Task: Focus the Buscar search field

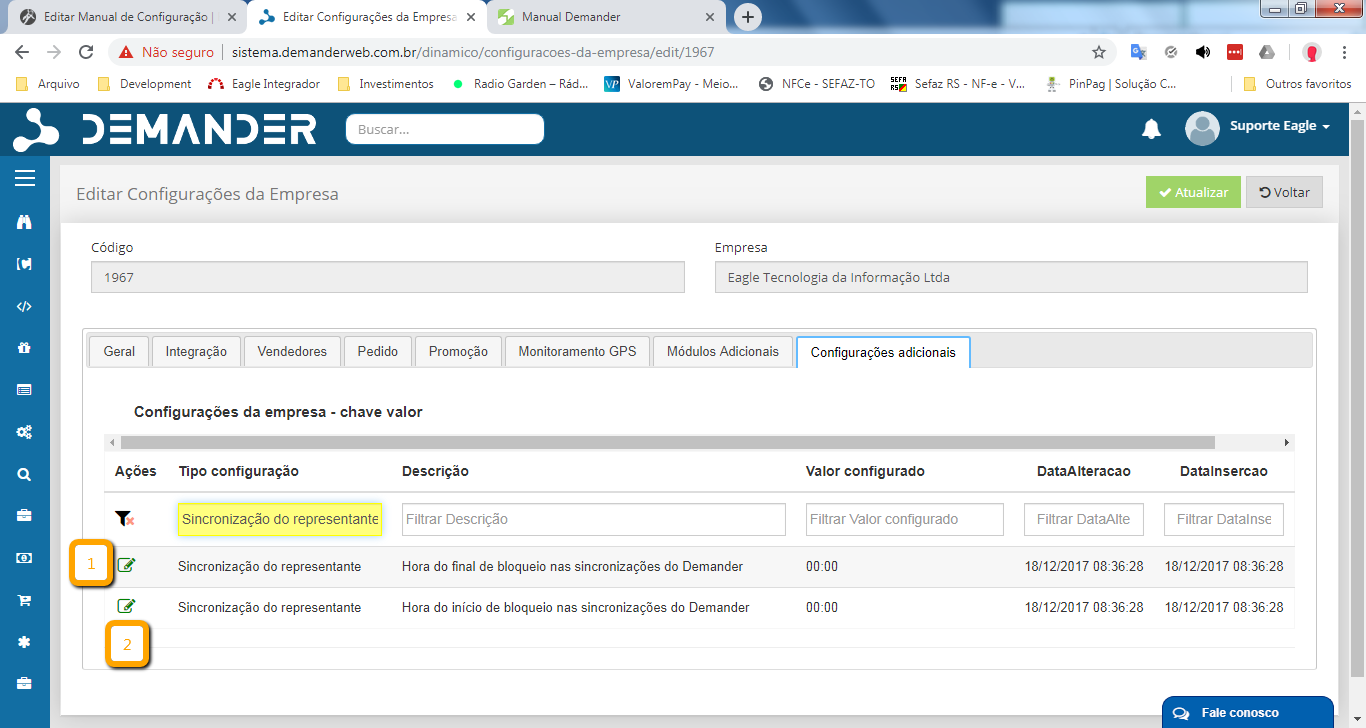Action: point(445,129)
